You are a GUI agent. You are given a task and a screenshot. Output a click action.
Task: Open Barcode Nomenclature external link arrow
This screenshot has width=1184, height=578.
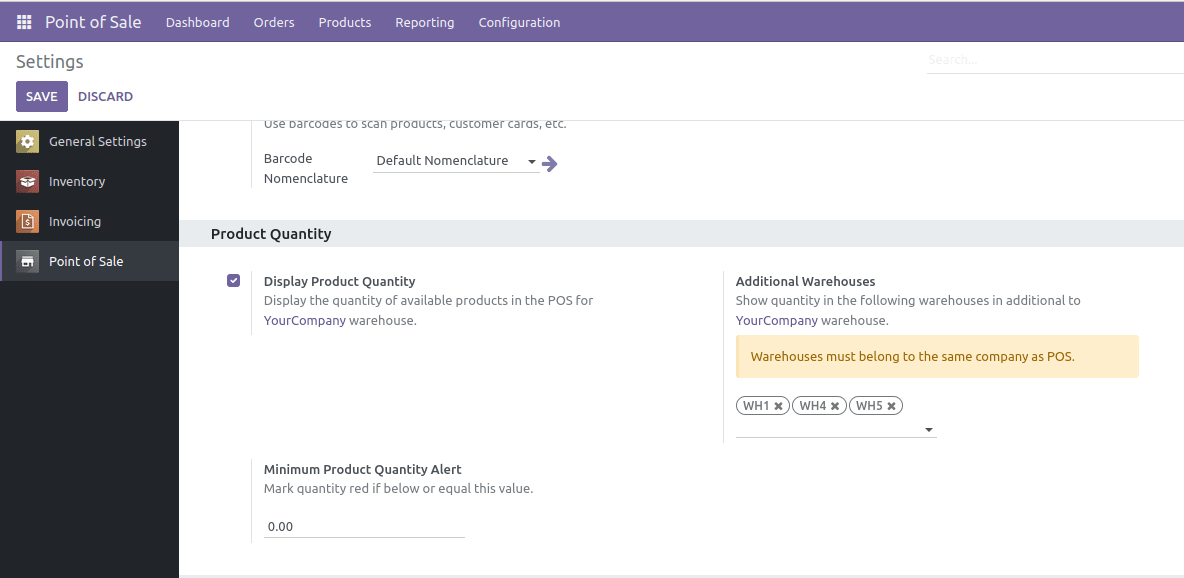pyautogui.click(x=550, y=164)
